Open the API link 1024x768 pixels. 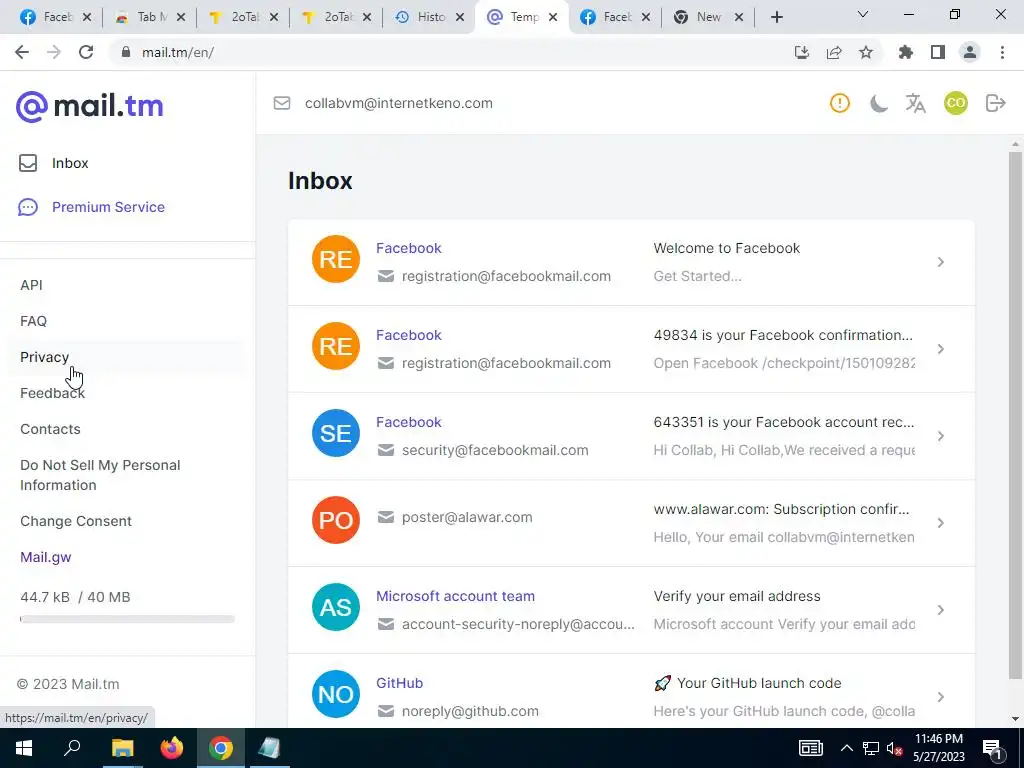pos(31,285)
